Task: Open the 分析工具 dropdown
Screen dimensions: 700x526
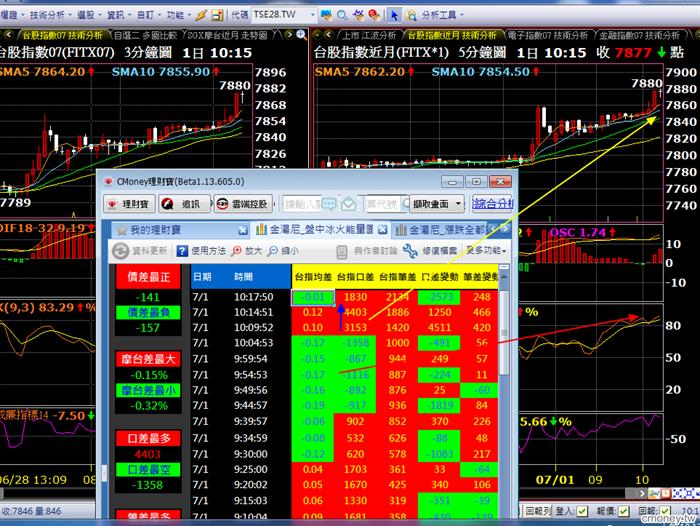Action: tap(443, 15)
